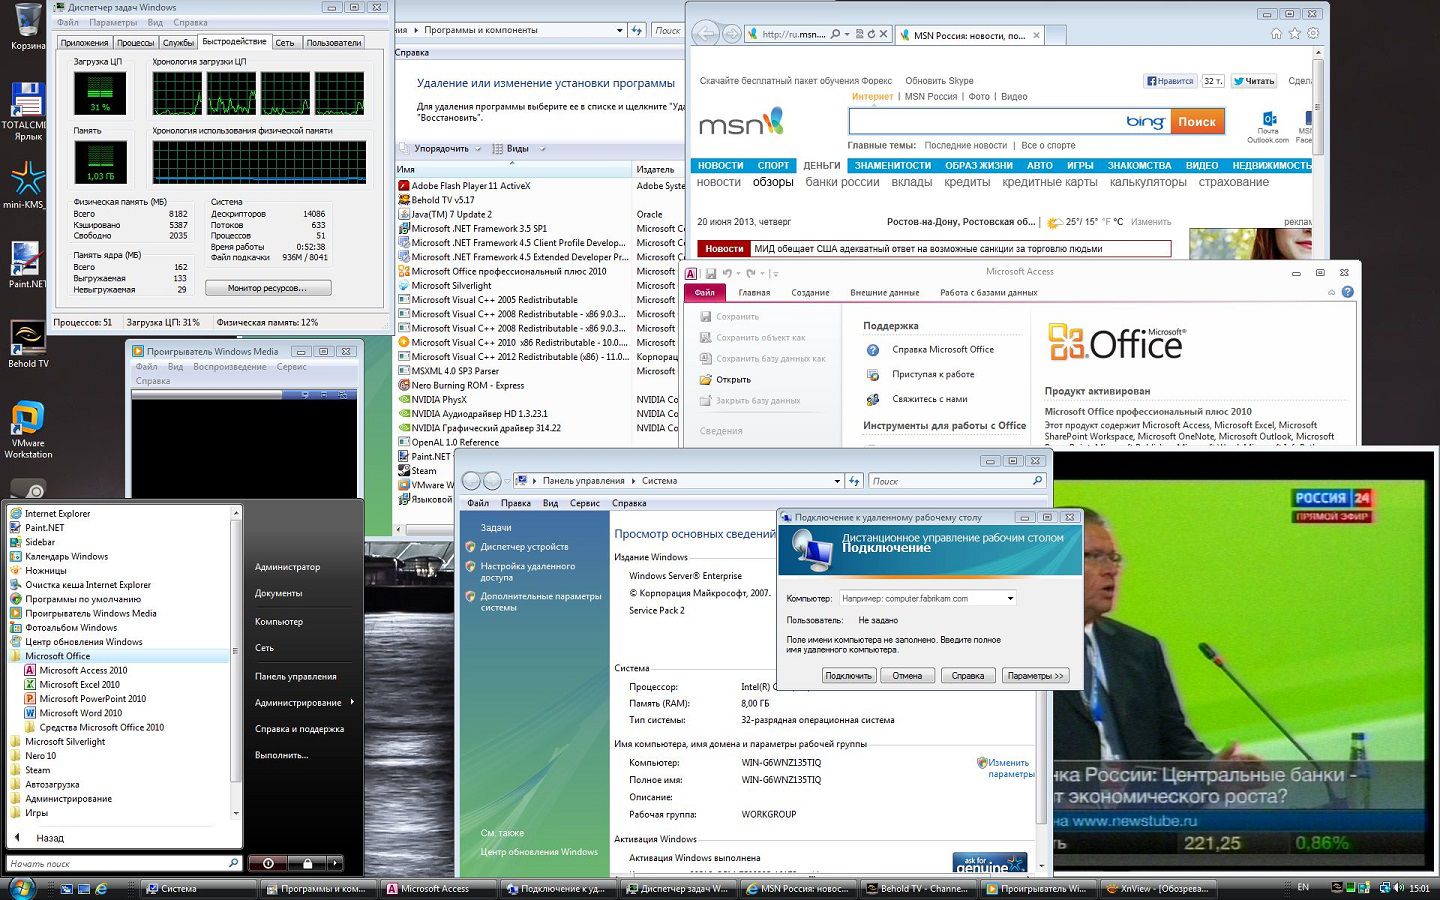The width and height of the screenshot is (1440, 900).
Task: Click the Start menu search box
Action: pos(124,863)
